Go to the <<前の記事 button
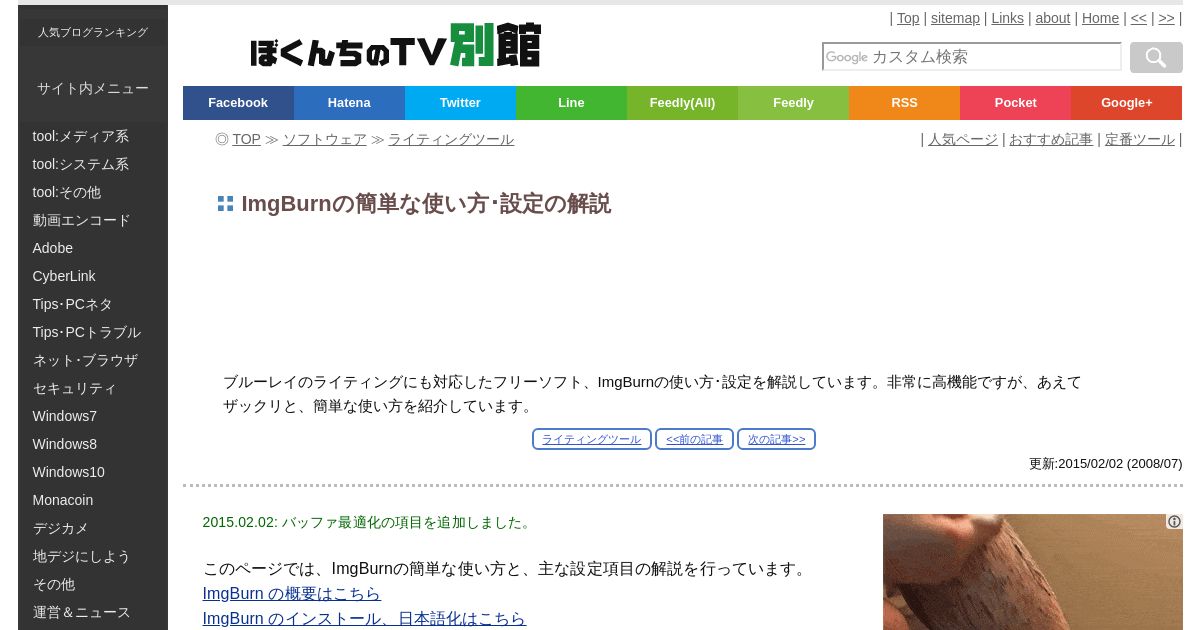1200x630 pixels. pos(694,439)
